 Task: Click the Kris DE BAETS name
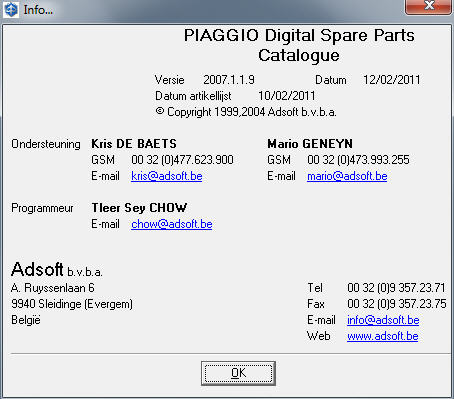134,144
